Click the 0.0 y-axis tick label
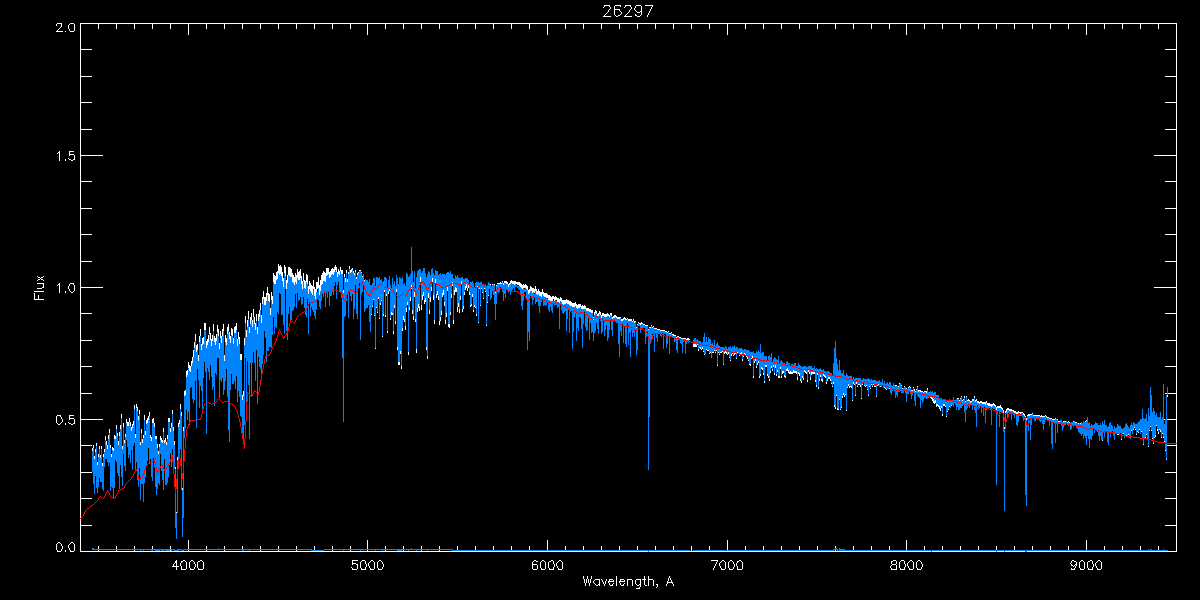1200x600 pixels. (x=66, y=548)
